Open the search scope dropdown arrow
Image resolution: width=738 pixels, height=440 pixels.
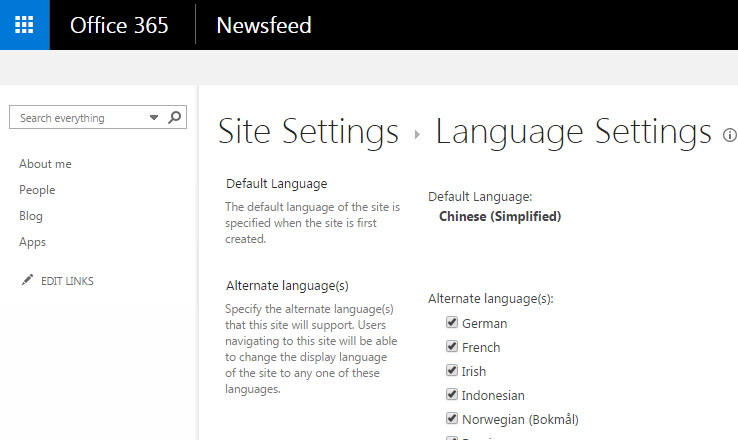coord(154,118)
